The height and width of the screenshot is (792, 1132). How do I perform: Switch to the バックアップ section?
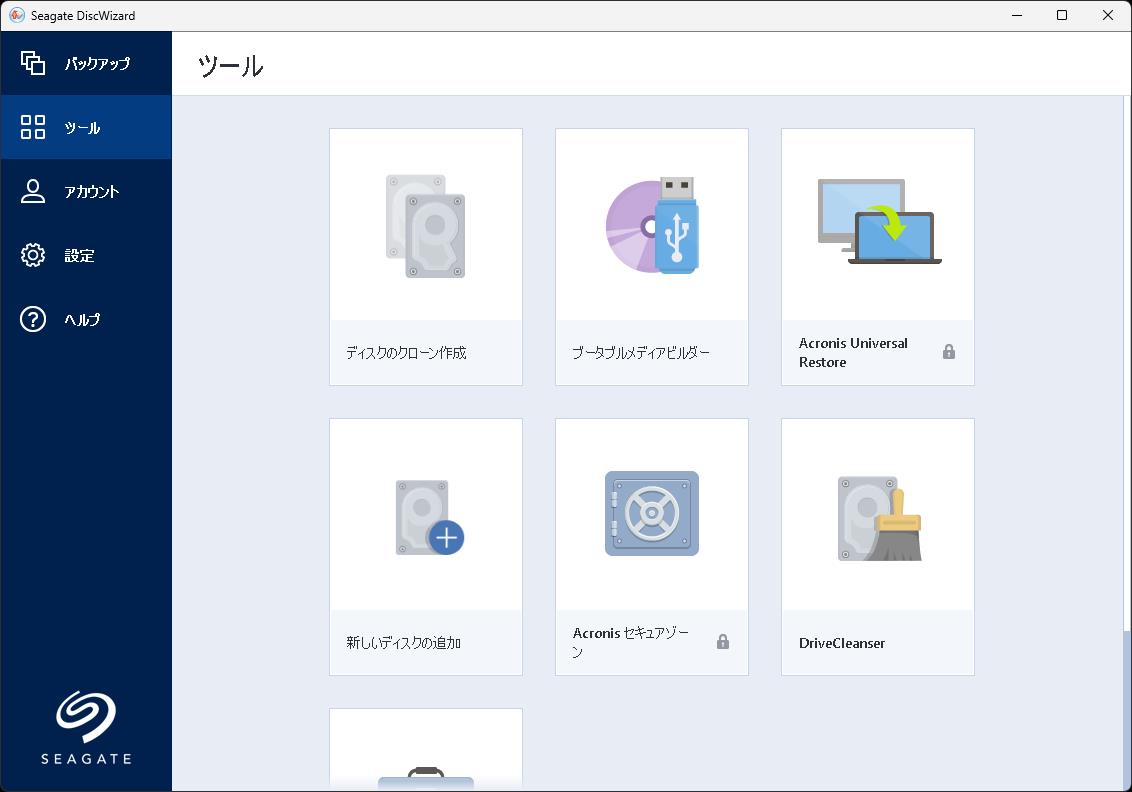tap(86, 63)
